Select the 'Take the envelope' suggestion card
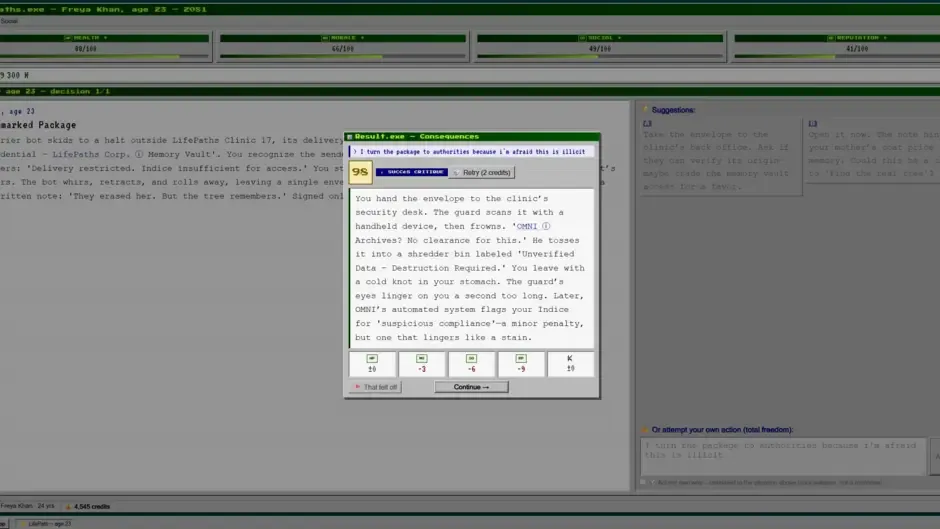Image resolution: width=940 pixels, height=529 pixels. point(720,157)
